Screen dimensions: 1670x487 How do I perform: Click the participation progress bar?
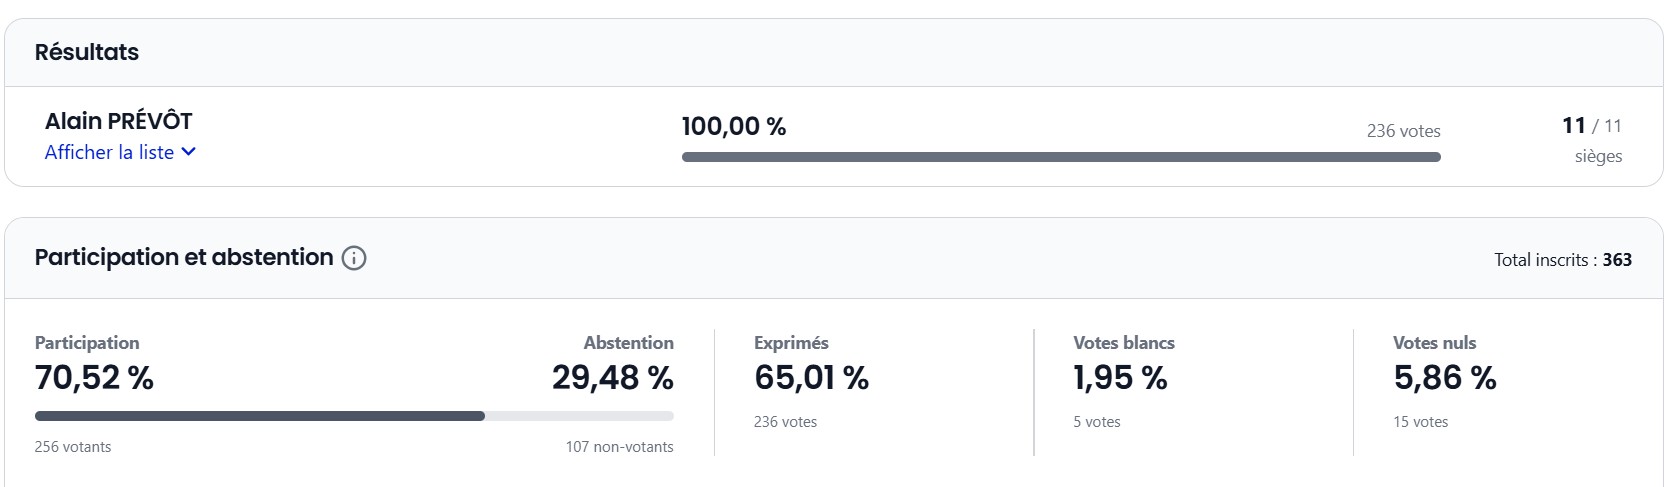[354, 416]
